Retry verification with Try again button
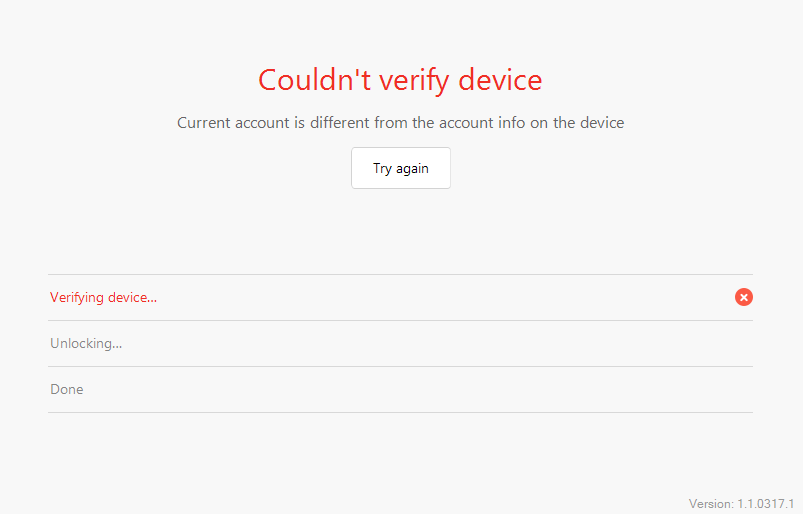803x514 pixels. click(401, 168)
